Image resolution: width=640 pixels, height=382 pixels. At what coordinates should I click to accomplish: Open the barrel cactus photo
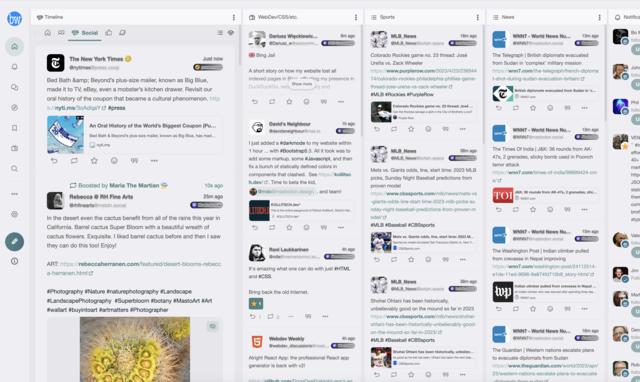coord(135,349)
